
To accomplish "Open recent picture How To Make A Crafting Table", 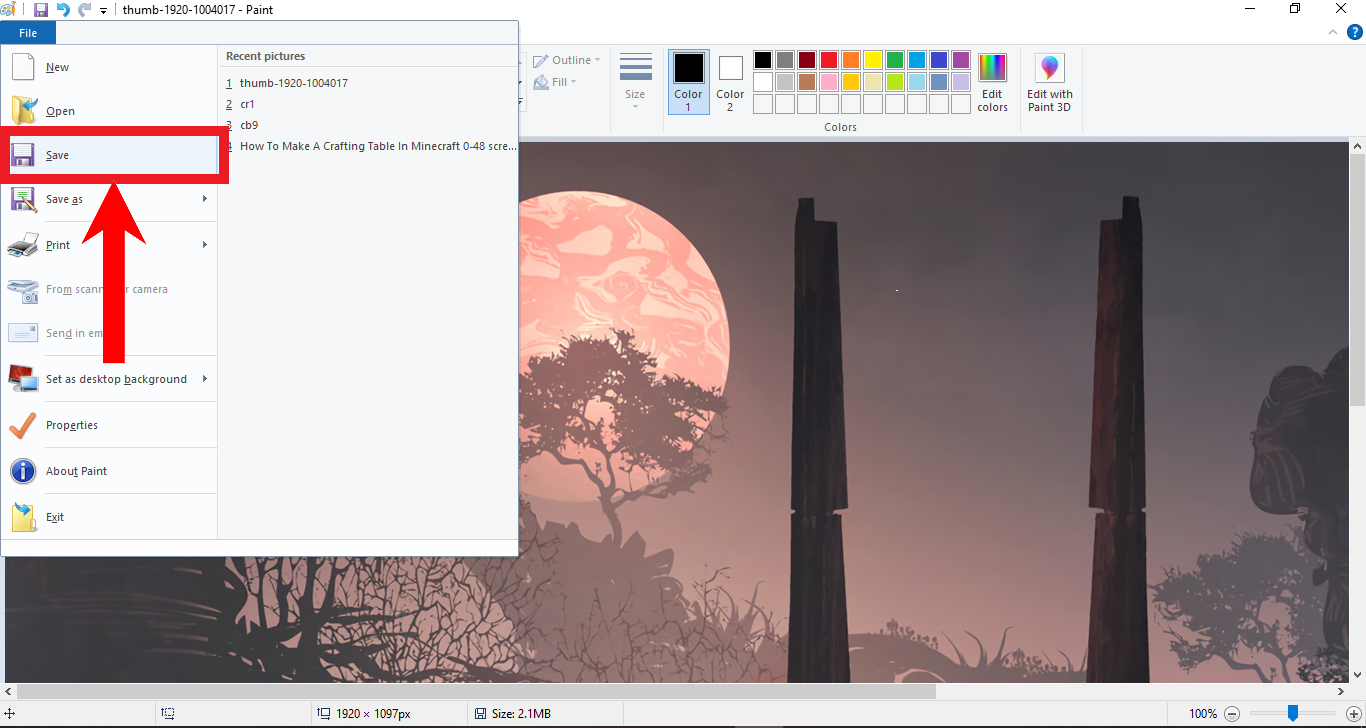I will tap(368, 146).
